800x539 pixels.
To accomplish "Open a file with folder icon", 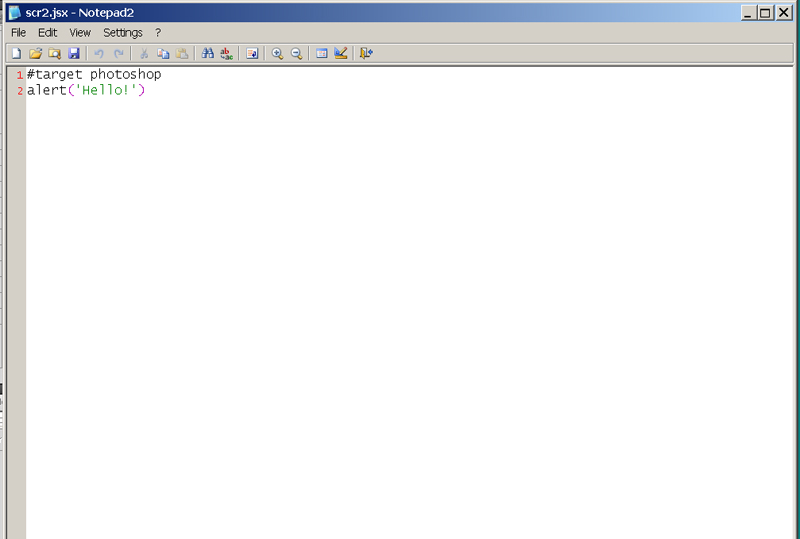I will click(35, 53).
